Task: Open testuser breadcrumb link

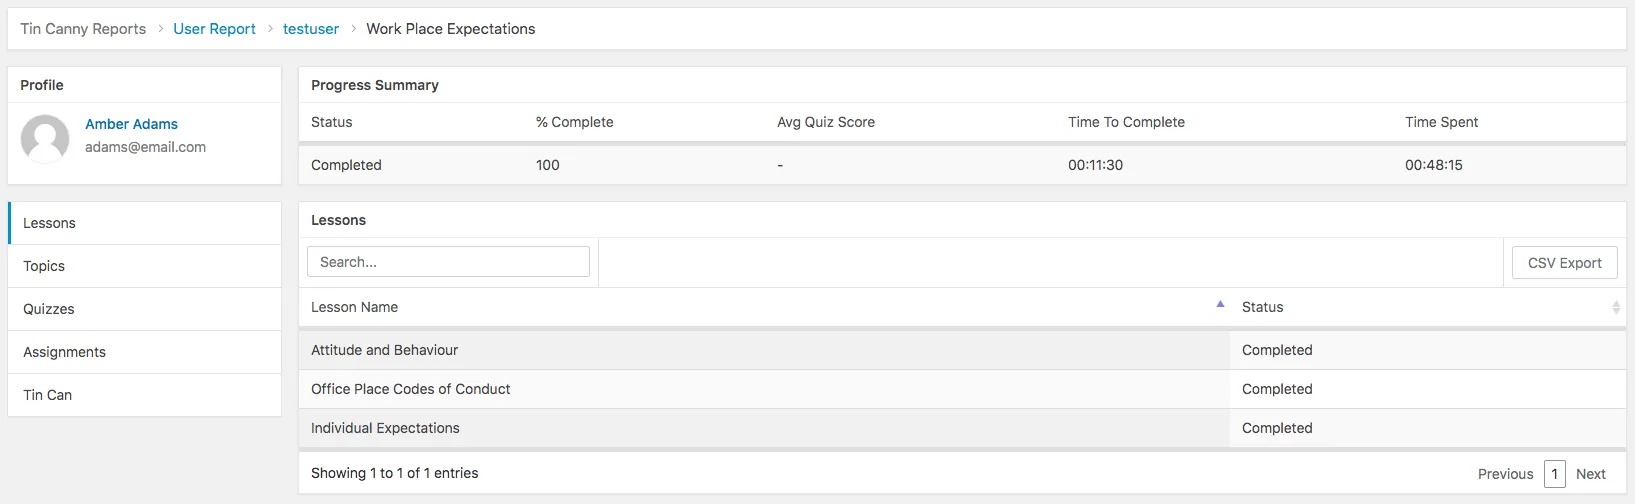Action: 311,29
